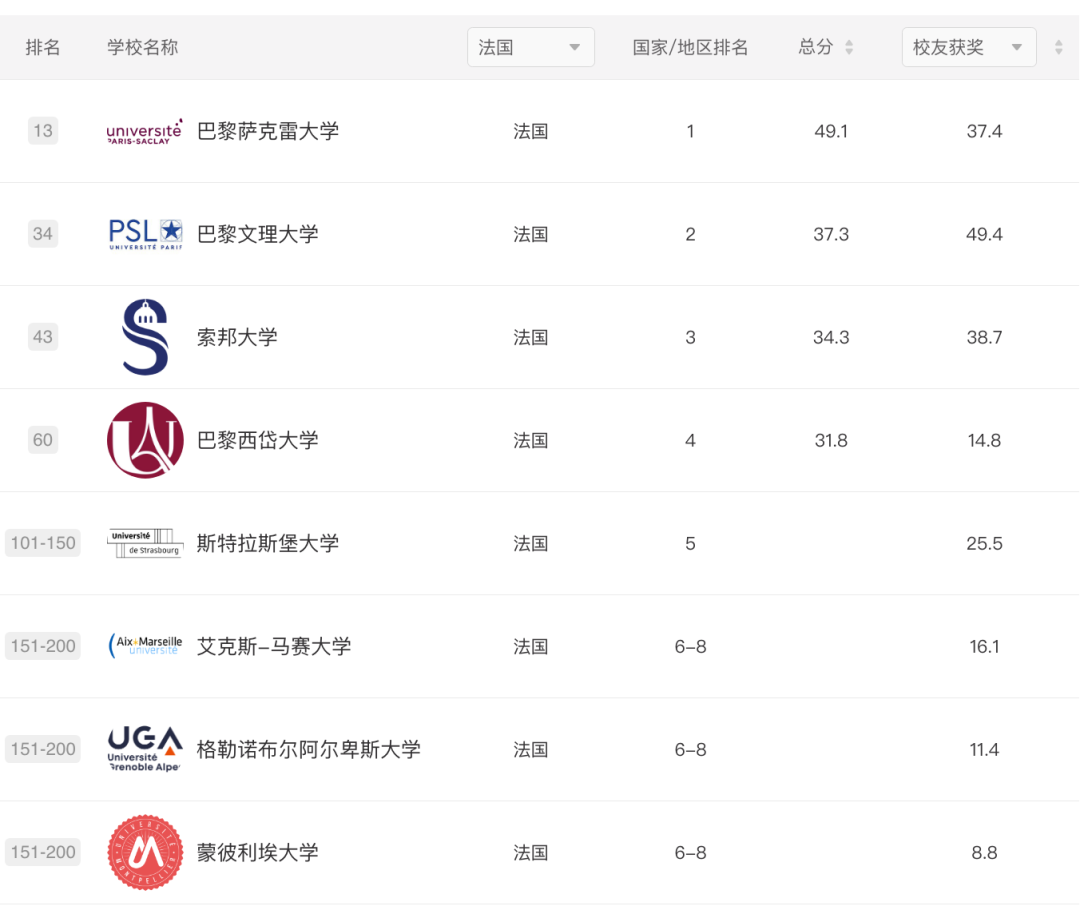The image size is (1080, 906).
Task: Click national rank 6-8 for 格勒诺布尔阿尔卑斯大学
Action: [x=690, y=749]
